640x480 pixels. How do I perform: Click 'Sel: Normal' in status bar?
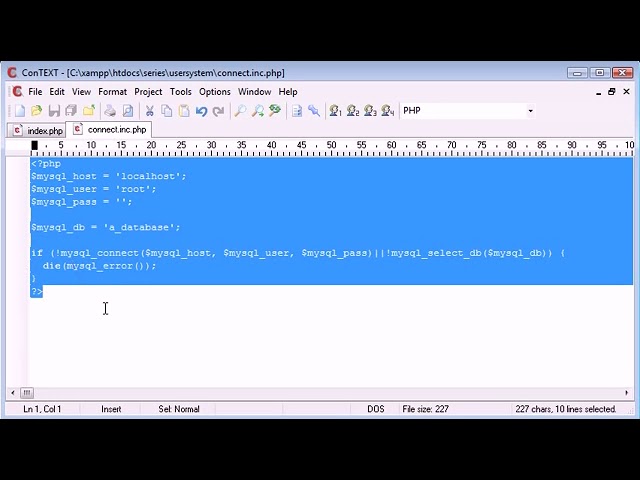(179, 409)
